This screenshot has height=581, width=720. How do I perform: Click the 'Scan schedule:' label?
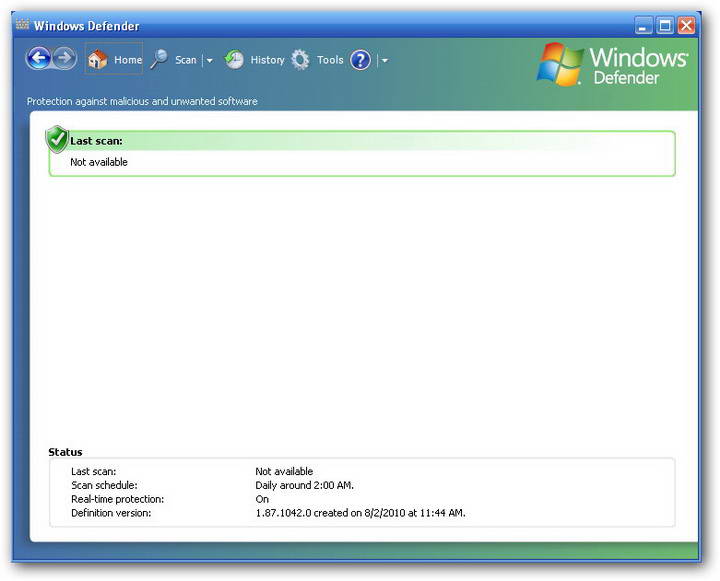click(x=104, y=485)
